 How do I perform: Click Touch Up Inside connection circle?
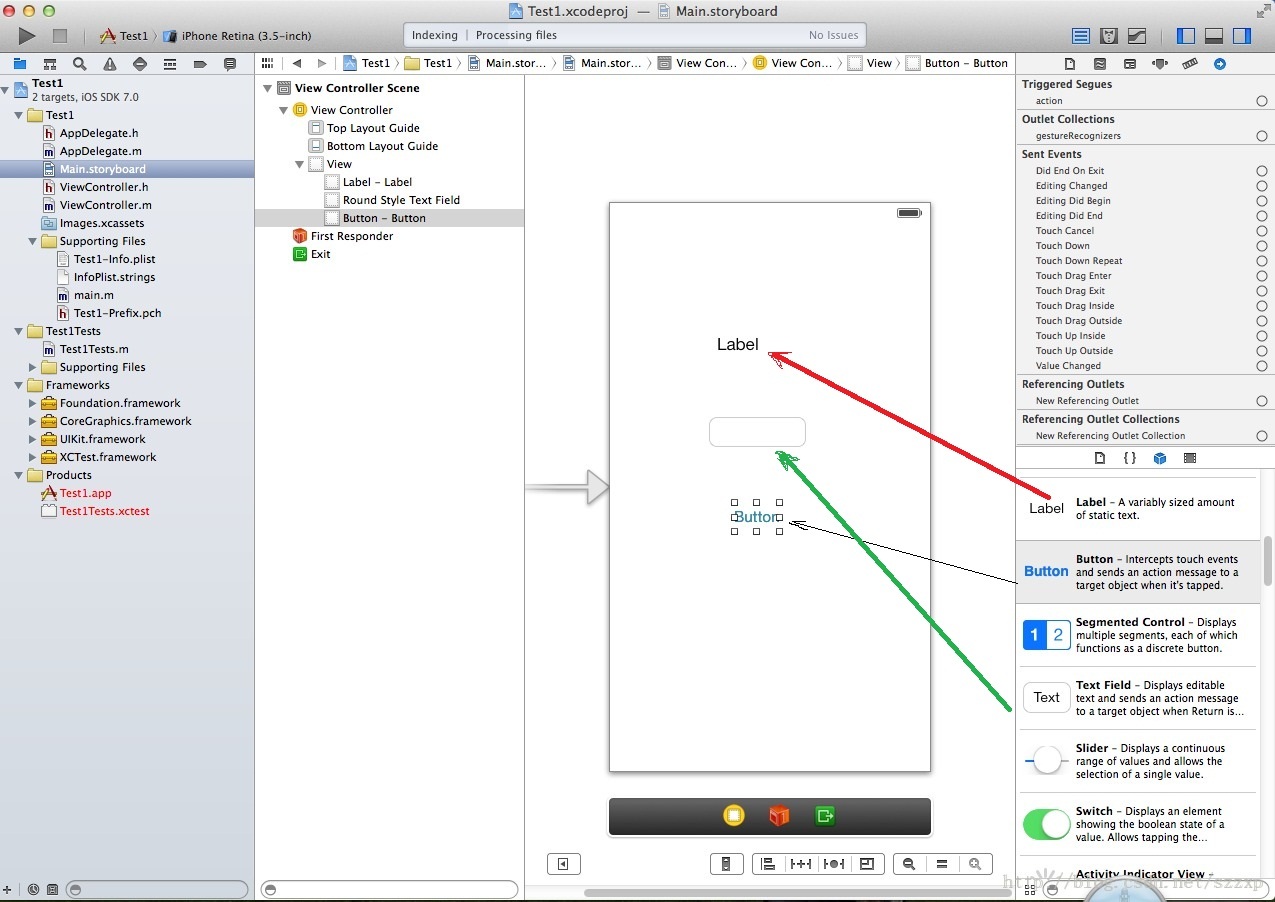click(1262, 336)
